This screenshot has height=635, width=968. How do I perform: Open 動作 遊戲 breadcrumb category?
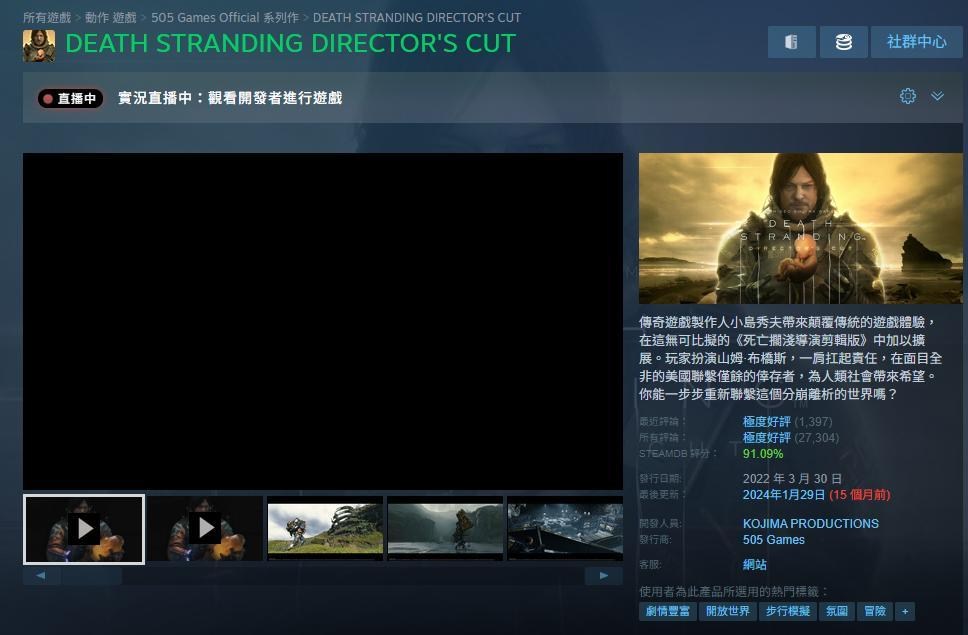(x=111, y=17)
